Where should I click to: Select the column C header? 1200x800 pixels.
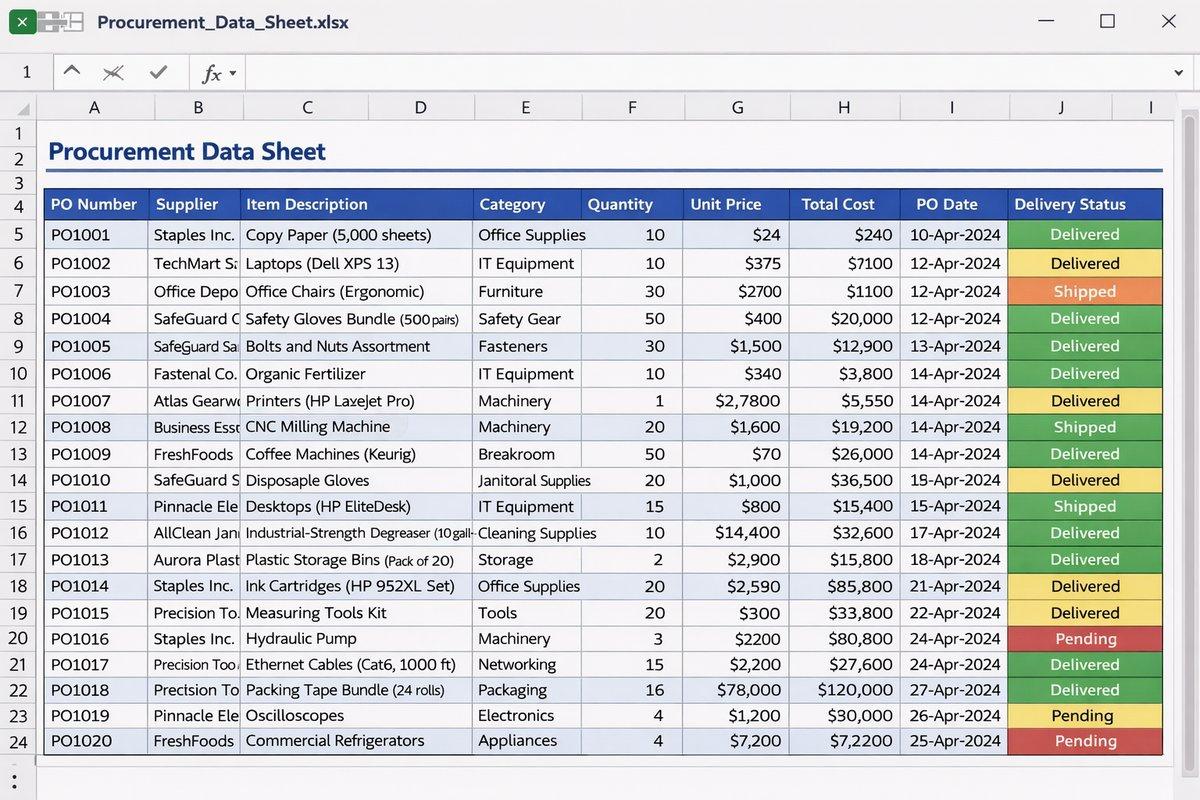307,108
